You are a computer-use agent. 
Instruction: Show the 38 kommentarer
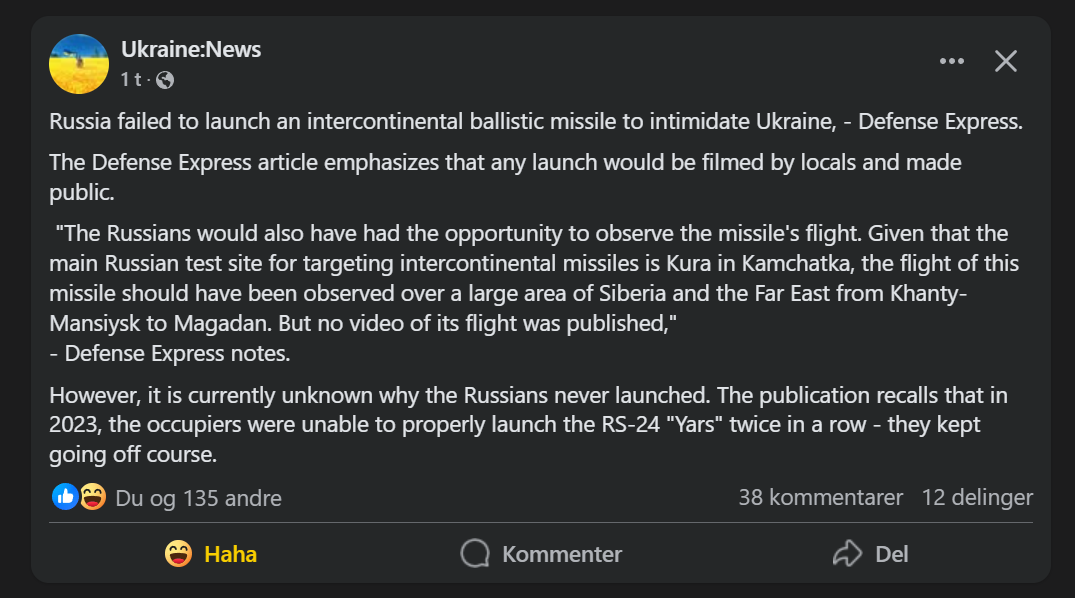coord(821,497)
